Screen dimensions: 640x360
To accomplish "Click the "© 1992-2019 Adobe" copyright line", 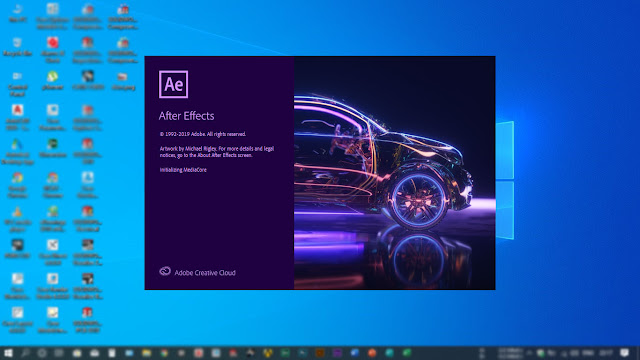I will coord(203,134).
